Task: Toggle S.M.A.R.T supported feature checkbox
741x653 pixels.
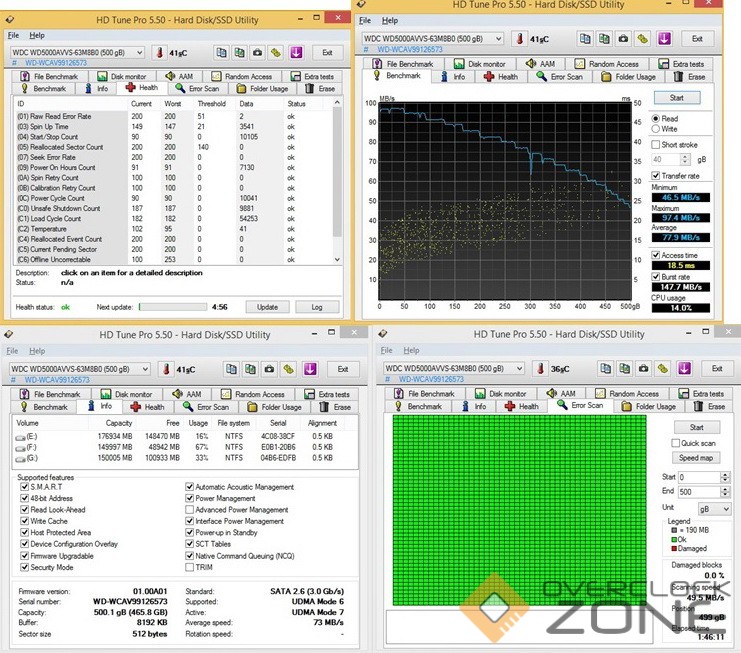Action: [24, 487]
